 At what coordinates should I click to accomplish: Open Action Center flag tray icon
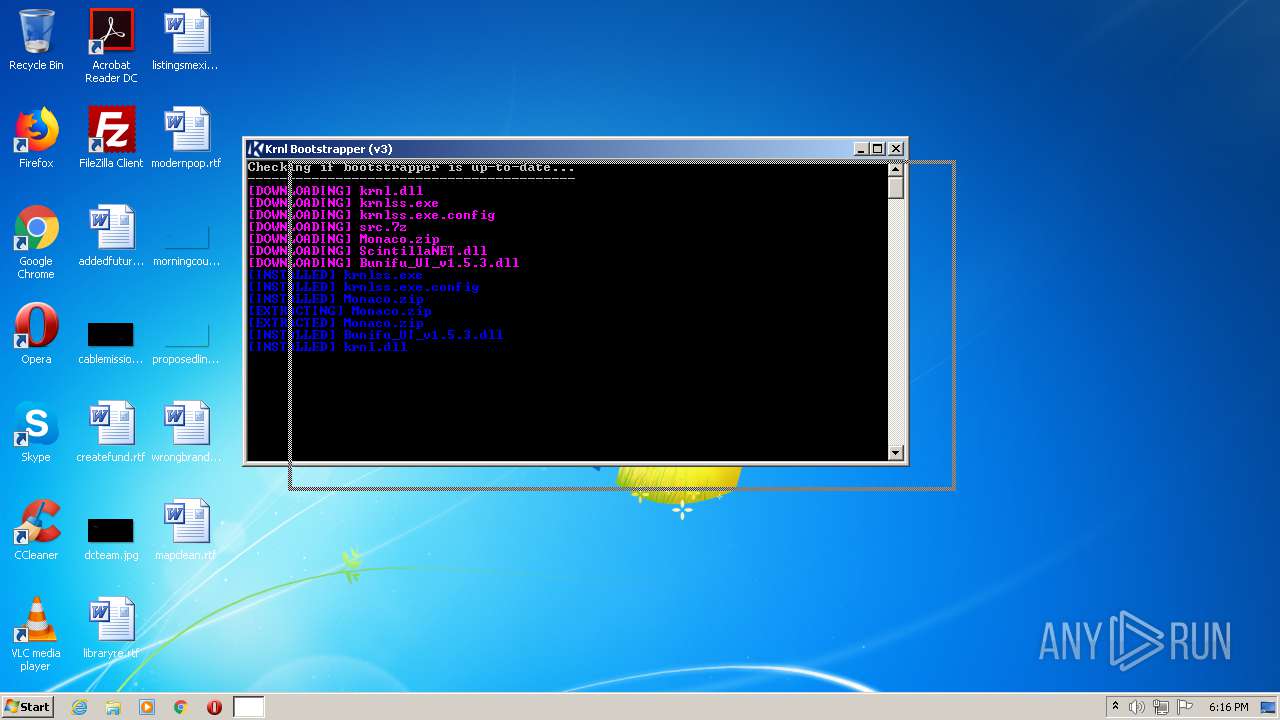pyautogui.click(x=1185, y=707)
